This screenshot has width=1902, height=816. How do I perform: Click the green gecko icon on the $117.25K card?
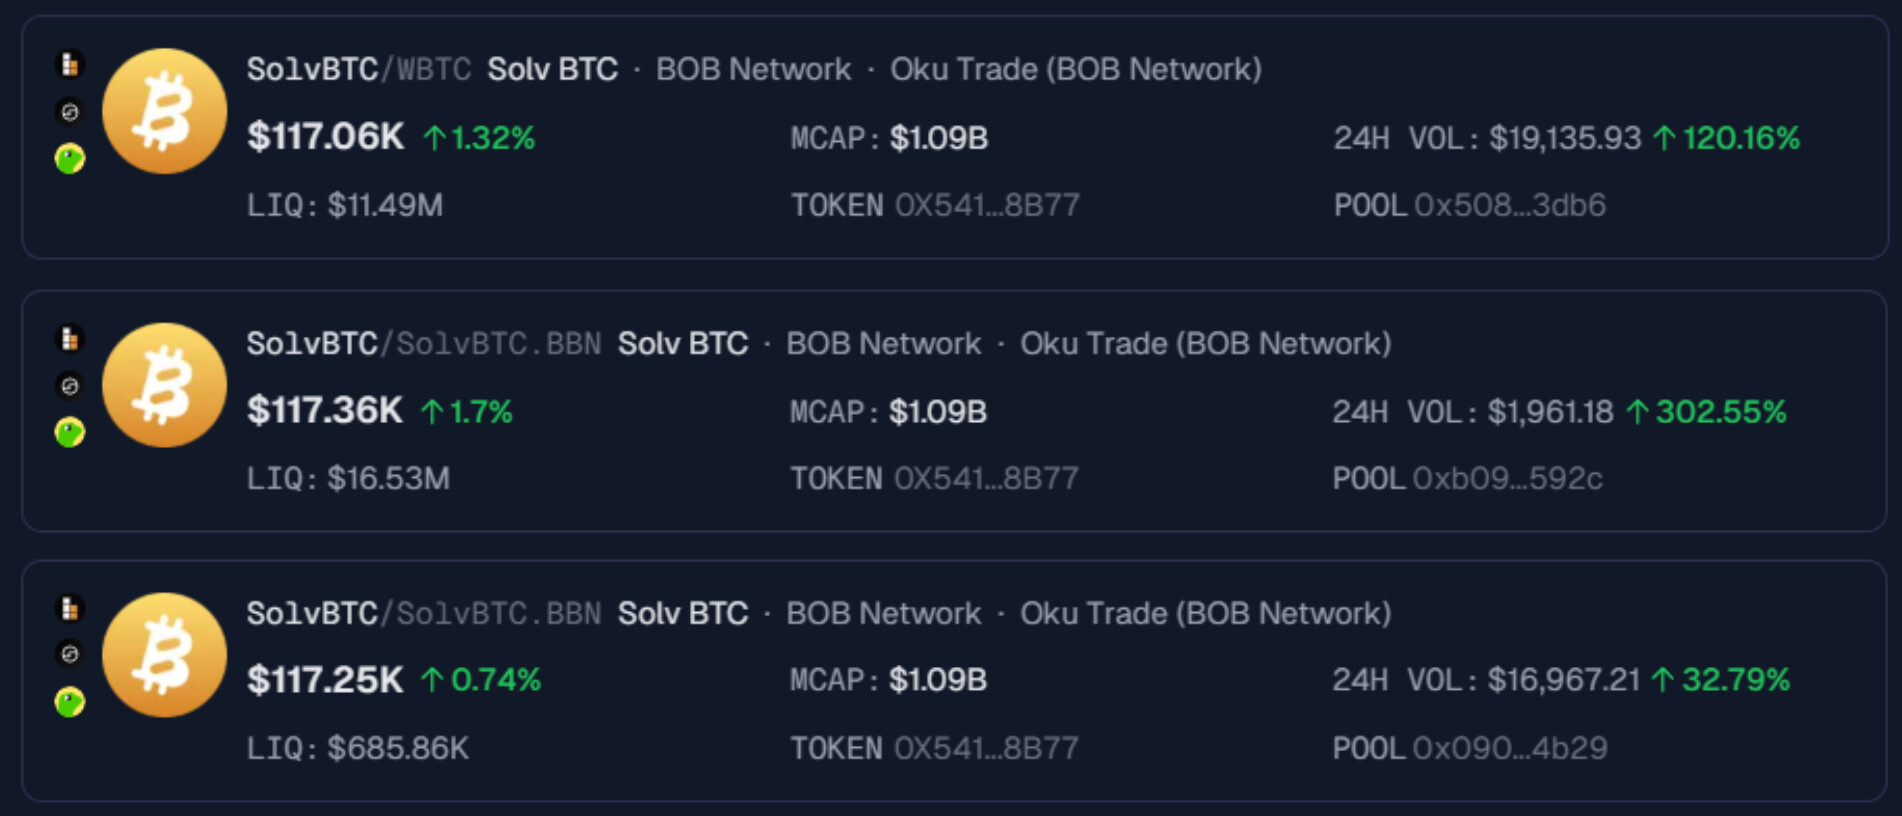point(70,702)
